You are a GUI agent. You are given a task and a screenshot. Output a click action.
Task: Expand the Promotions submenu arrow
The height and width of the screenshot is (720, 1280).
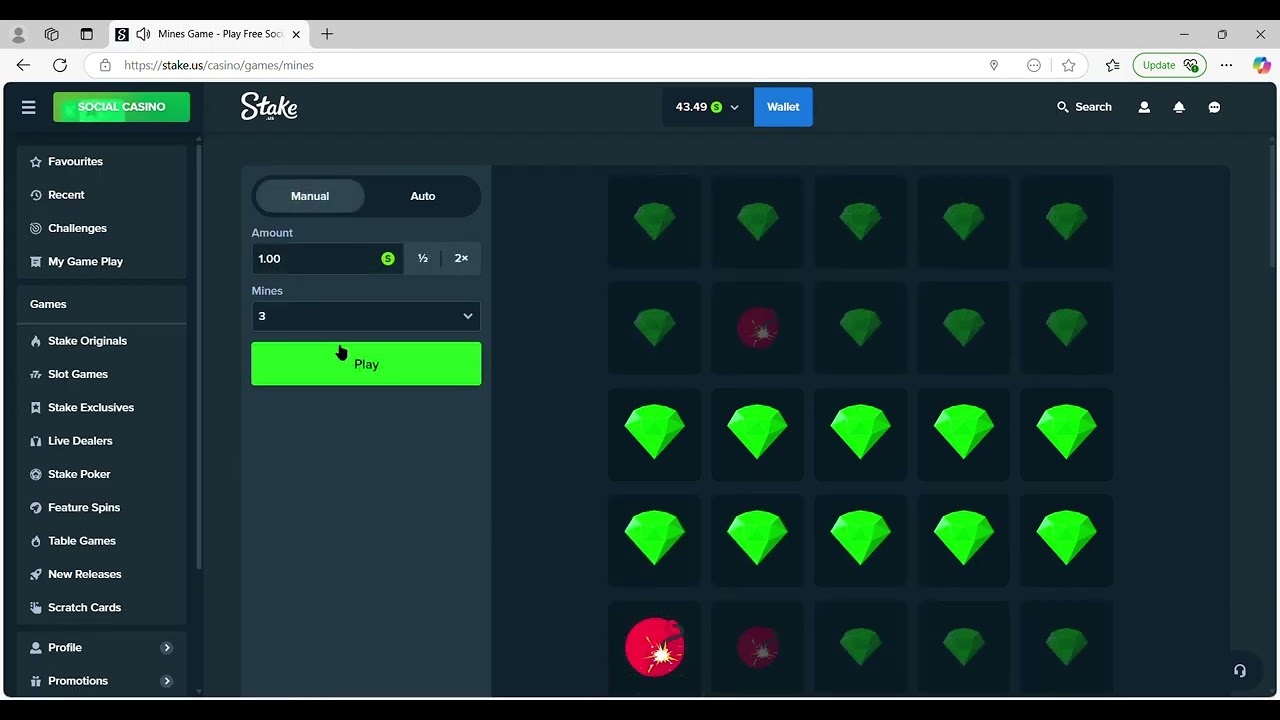tap(167, 681)
